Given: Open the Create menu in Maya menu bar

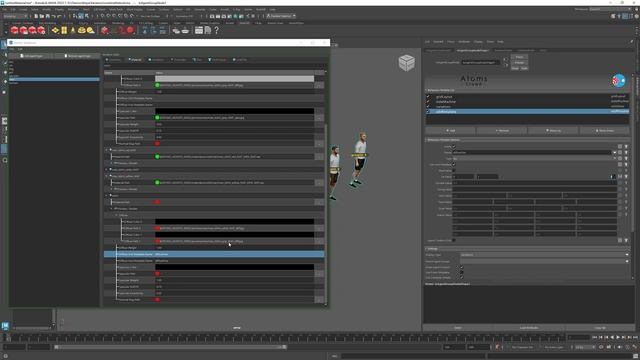Looking at the screenshot, I should pyautogui.click(x=24, y=9).
